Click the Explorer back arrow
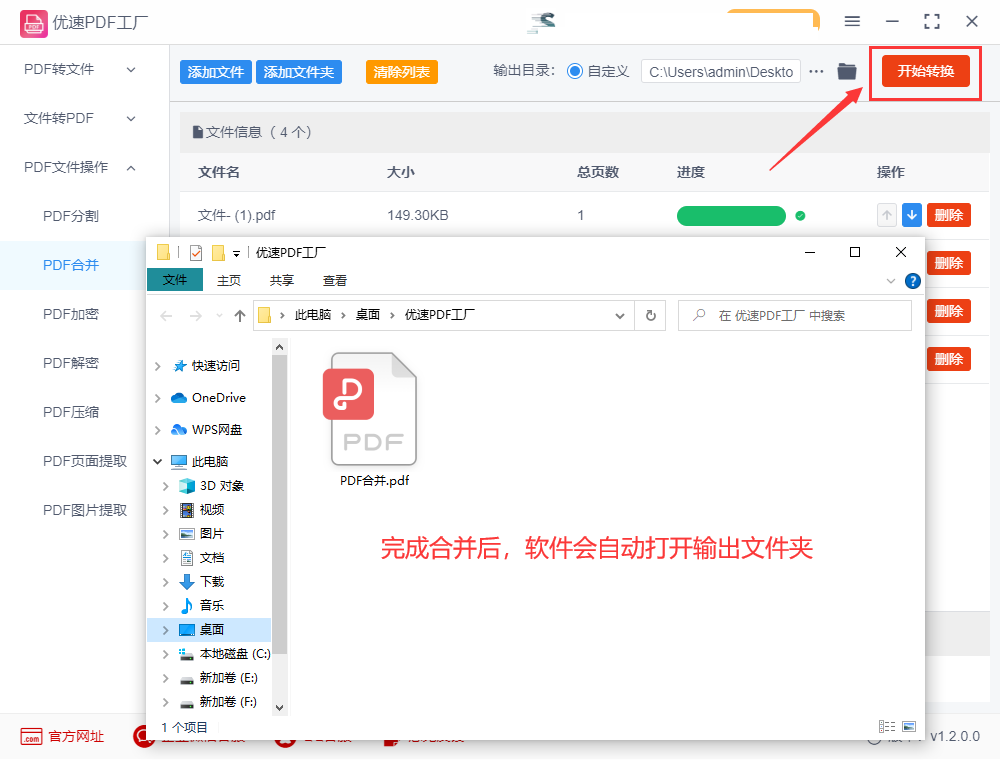 166,316
